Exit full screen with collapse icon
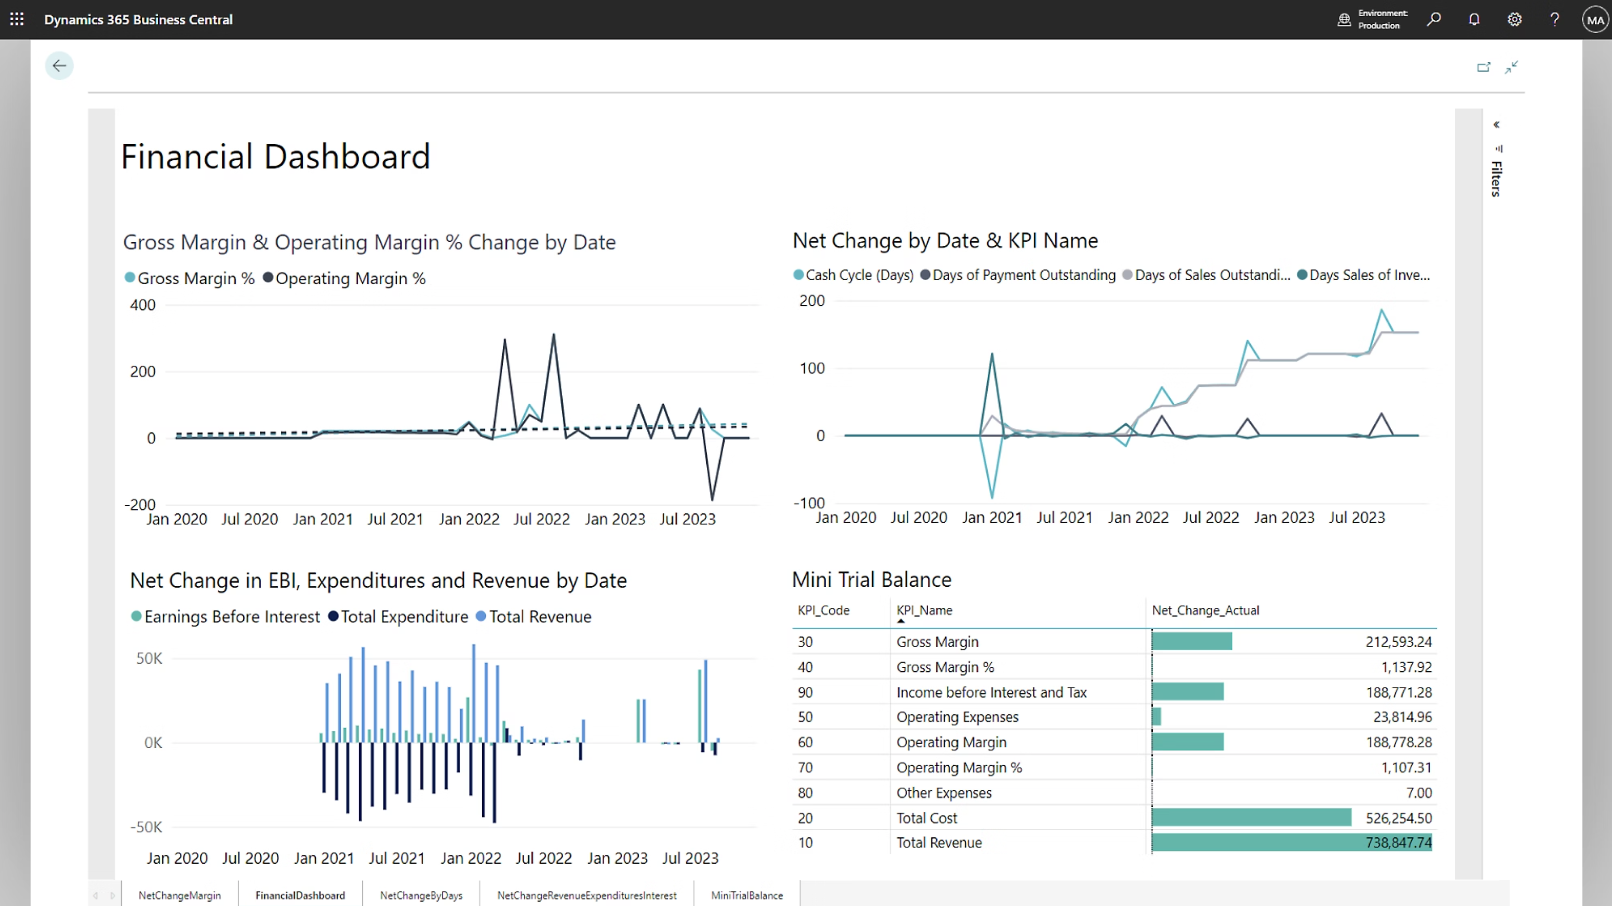1612x906 pixels. coord(1512,67)
